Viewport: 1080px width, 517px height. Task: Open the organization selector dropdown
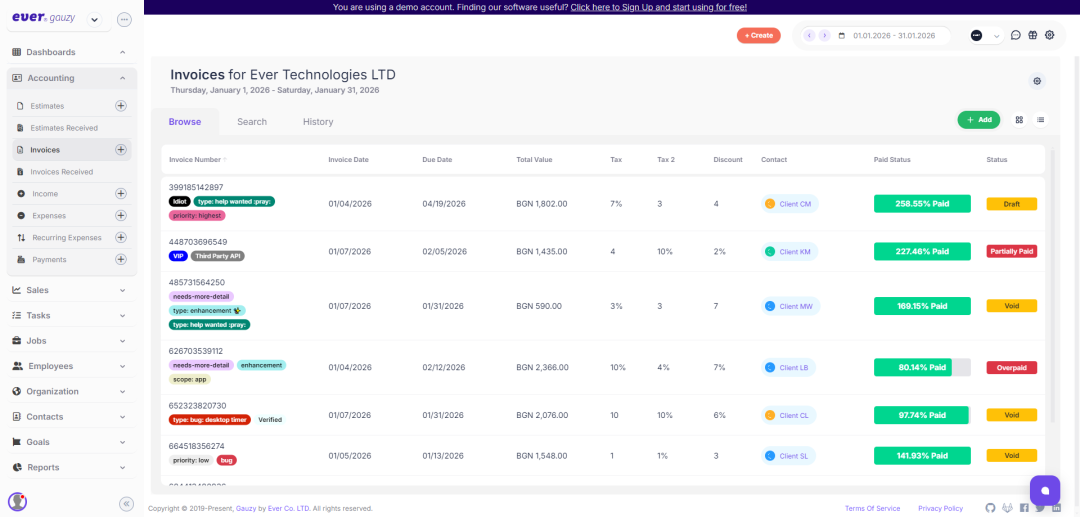coord(984,36)
